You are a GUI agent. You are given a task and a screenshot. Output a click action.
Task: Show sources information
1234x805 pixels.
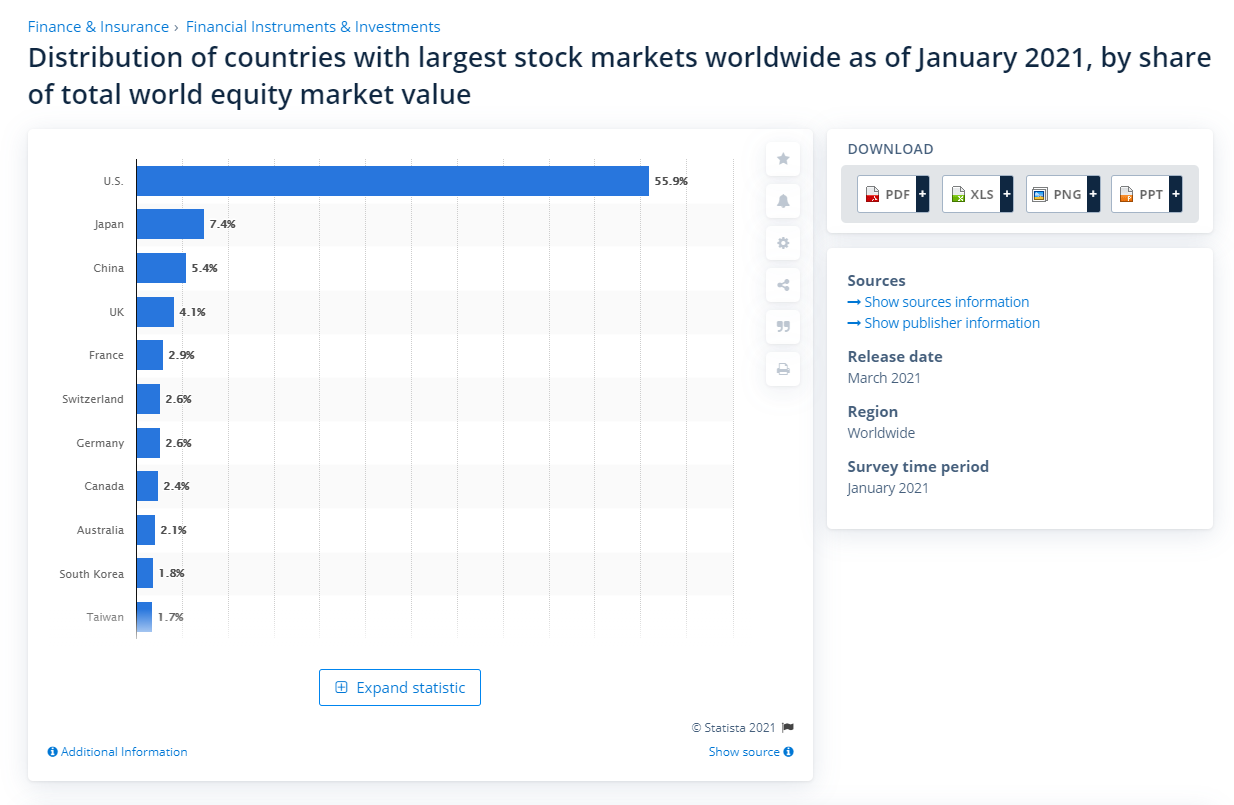[946, 302]
